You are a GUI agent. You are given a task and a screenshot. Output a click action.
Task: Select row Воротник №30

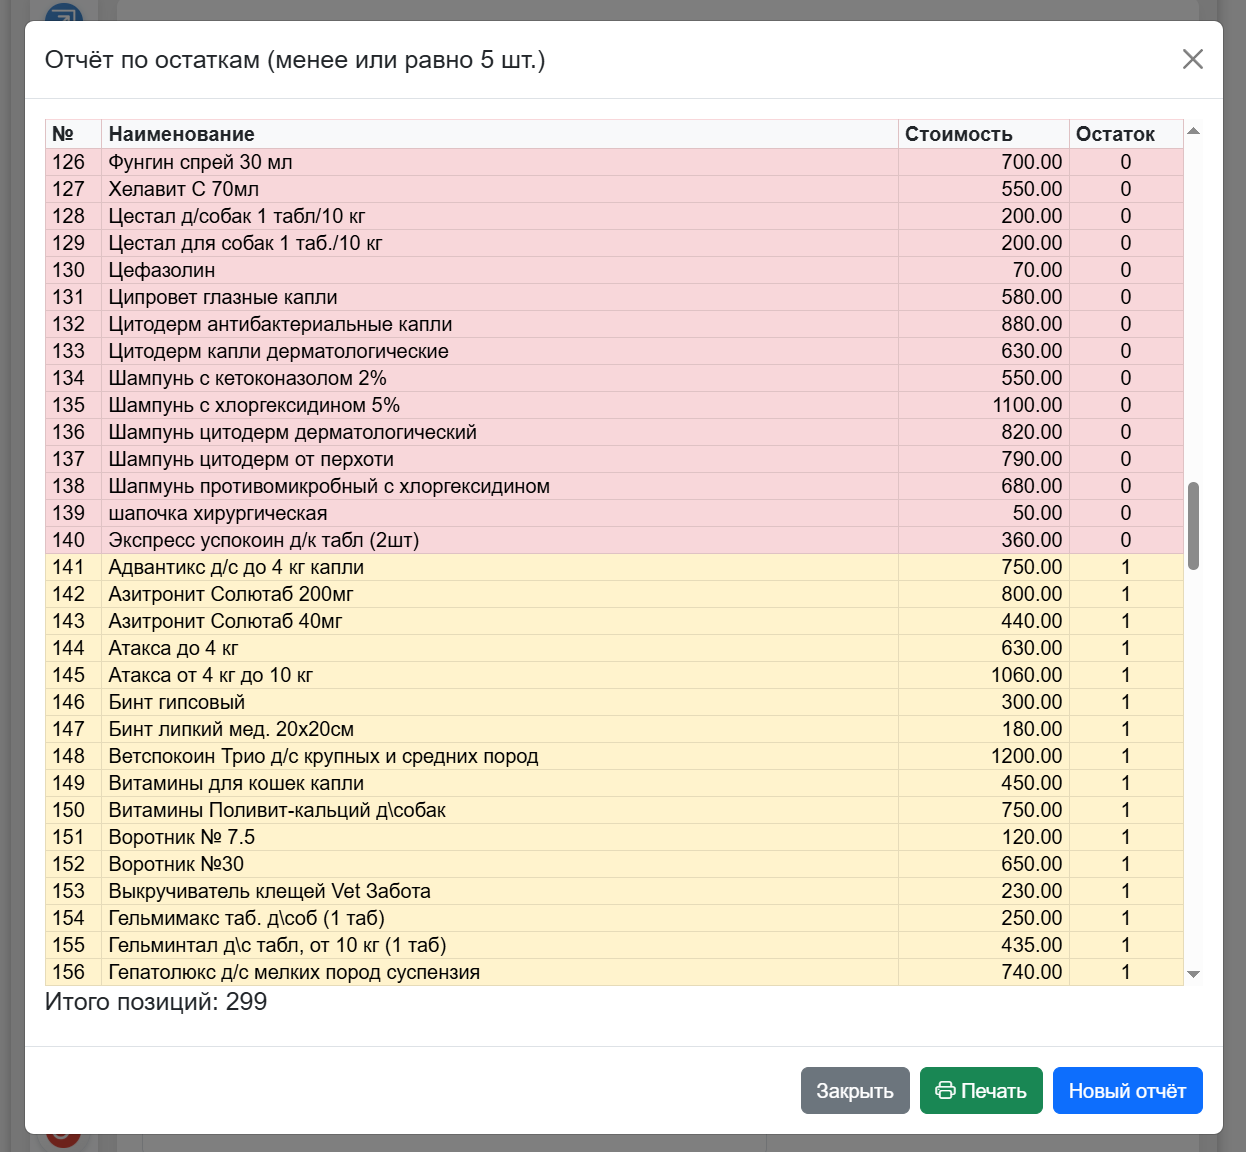pyautogui.click(x=614, y=864)
